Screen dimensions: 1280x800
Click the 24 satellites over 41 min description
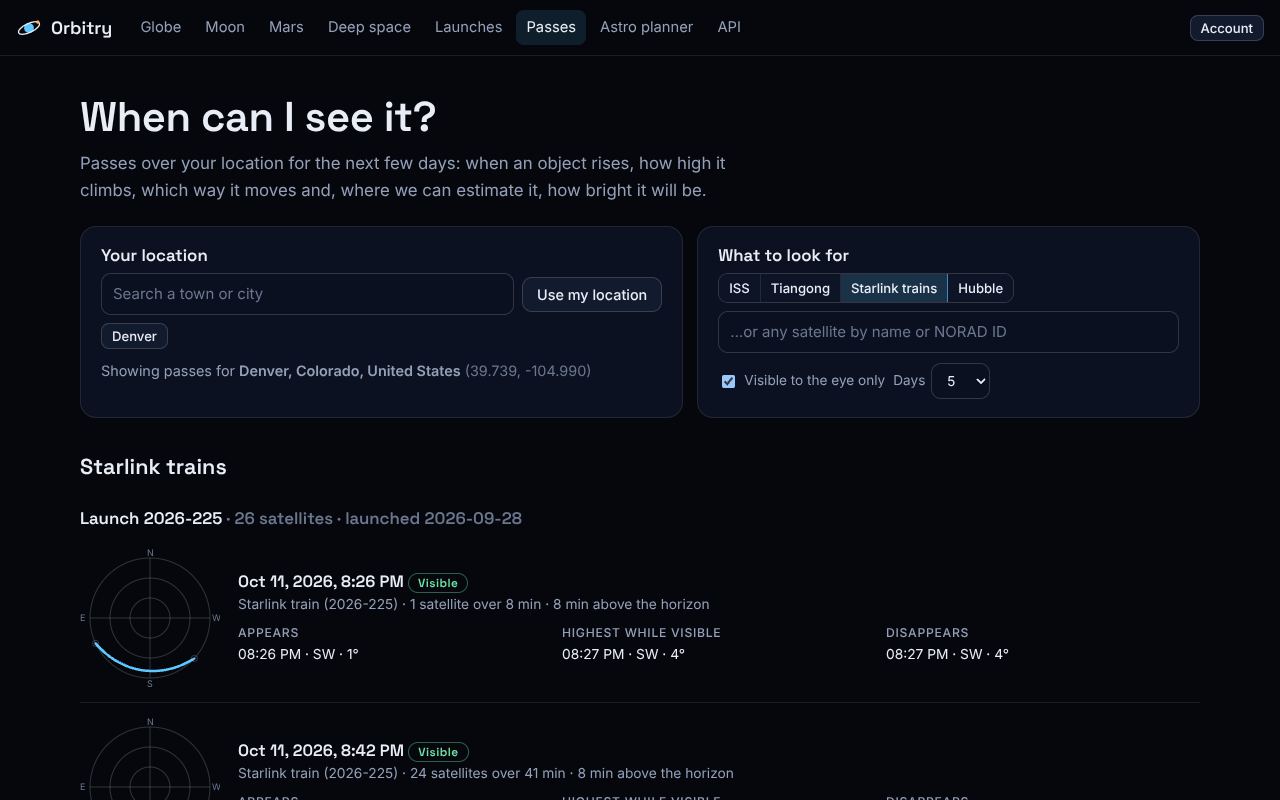pyautogui.click(x=487, y=773)
